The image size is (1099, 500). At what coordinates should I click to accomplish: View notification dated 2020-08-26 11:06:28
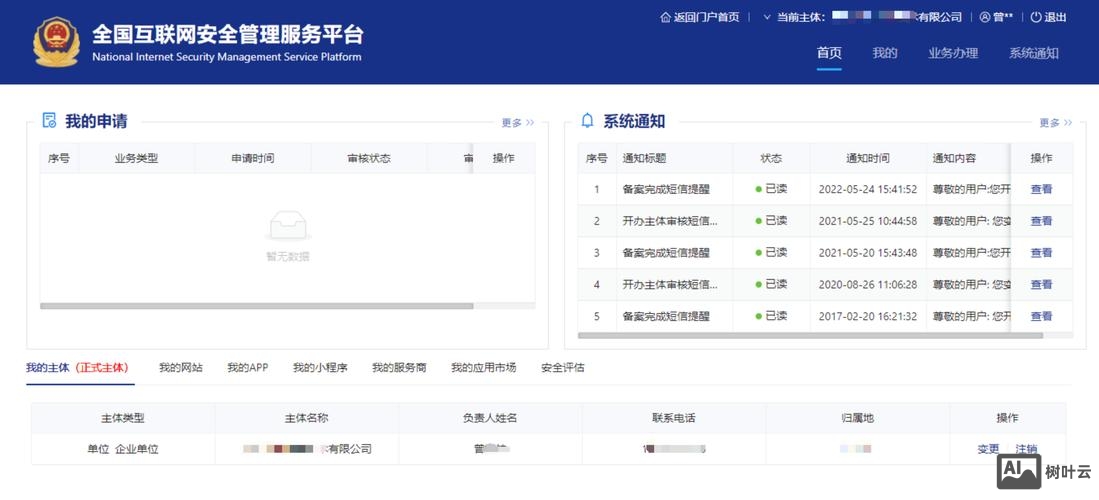[1041, 284]
